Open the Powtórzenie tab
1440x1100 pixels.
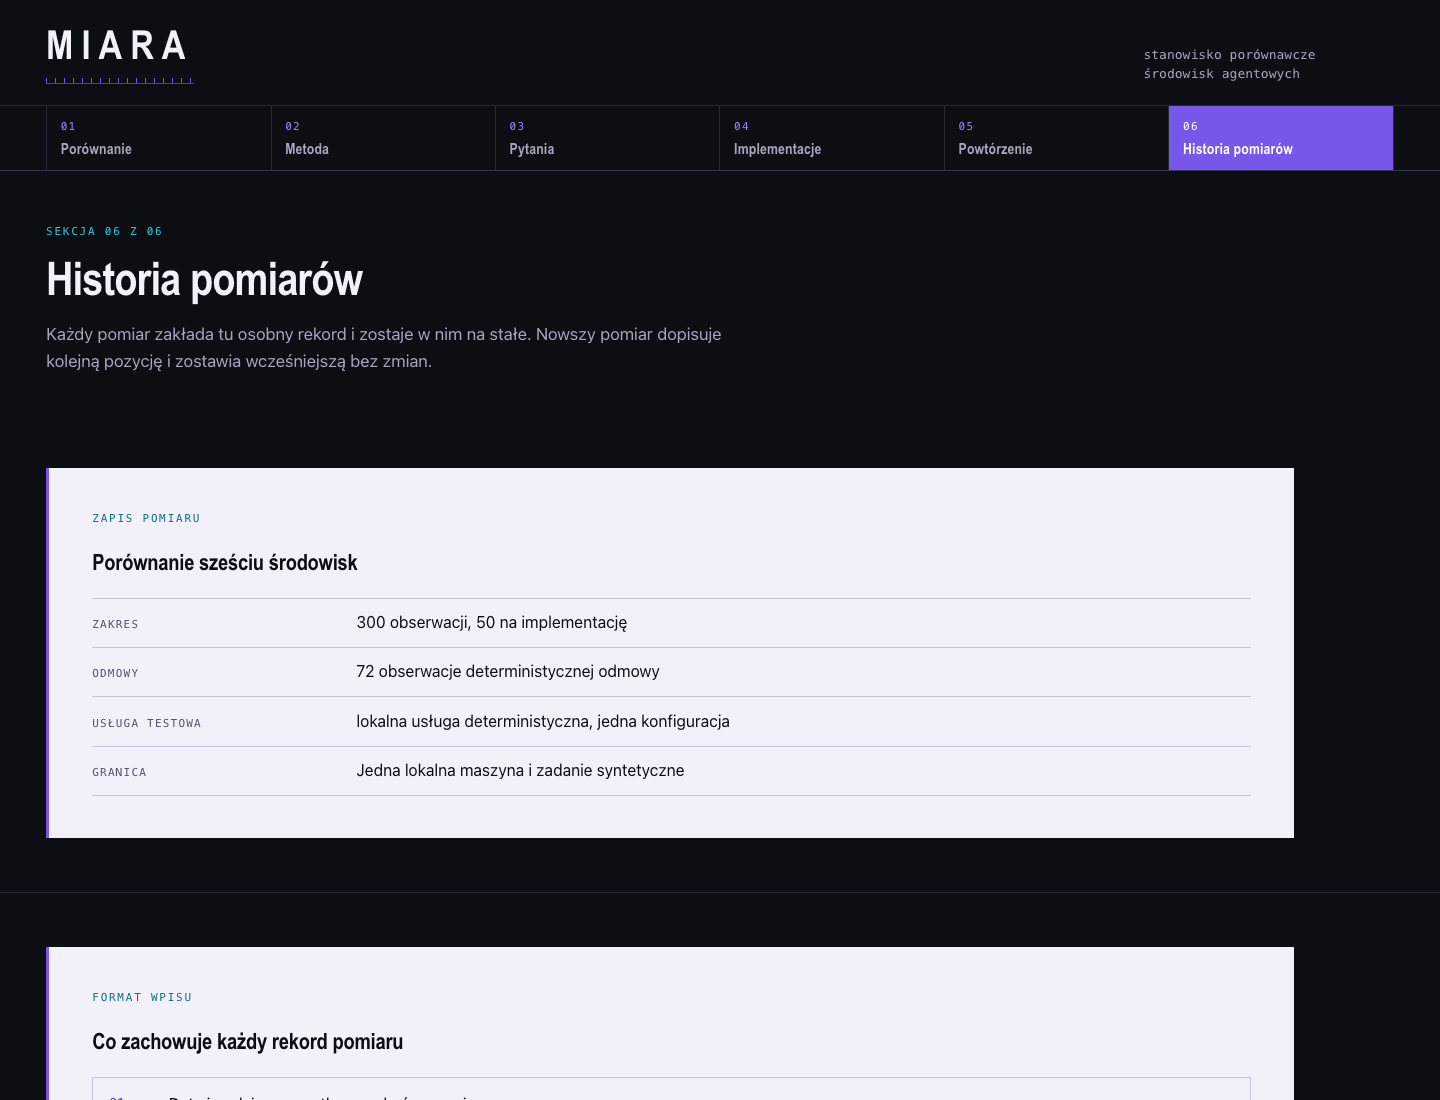click(1056, 138)
